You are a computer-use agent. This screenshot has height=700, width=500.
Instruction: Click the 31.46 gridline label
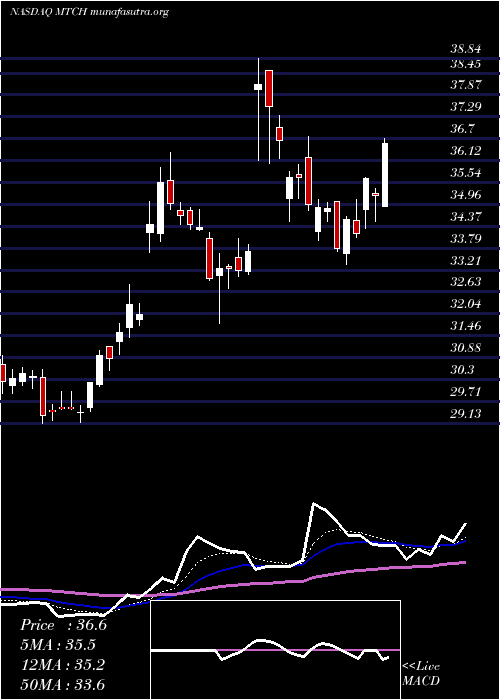[x=466, y=326]
